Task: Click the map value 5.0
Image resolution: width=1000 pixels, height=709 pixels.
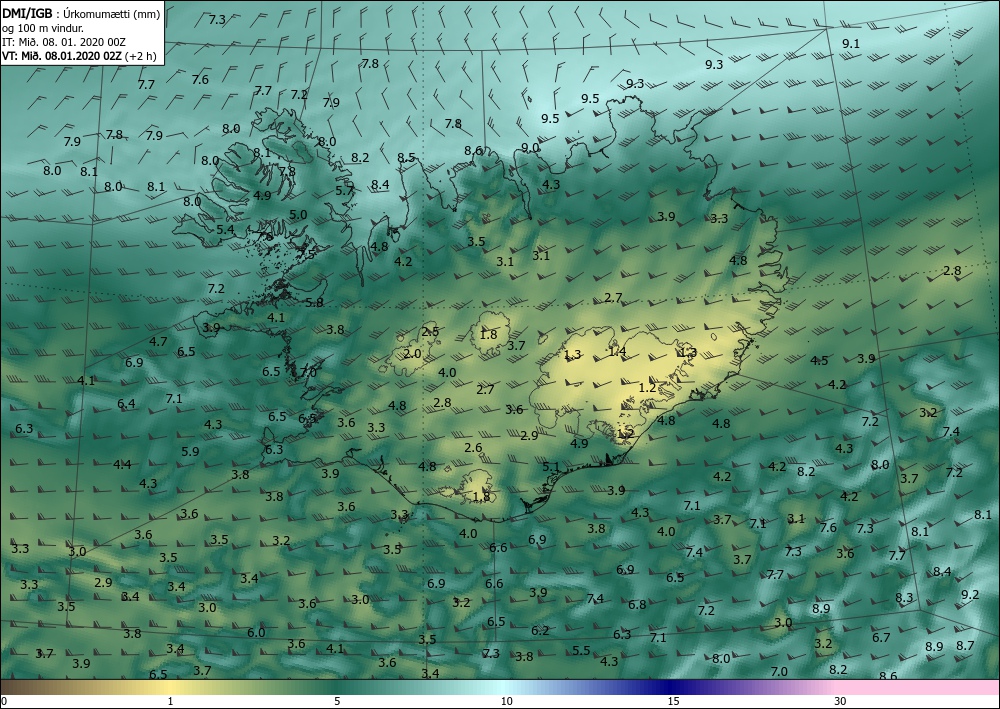Action: click(298, 215)
